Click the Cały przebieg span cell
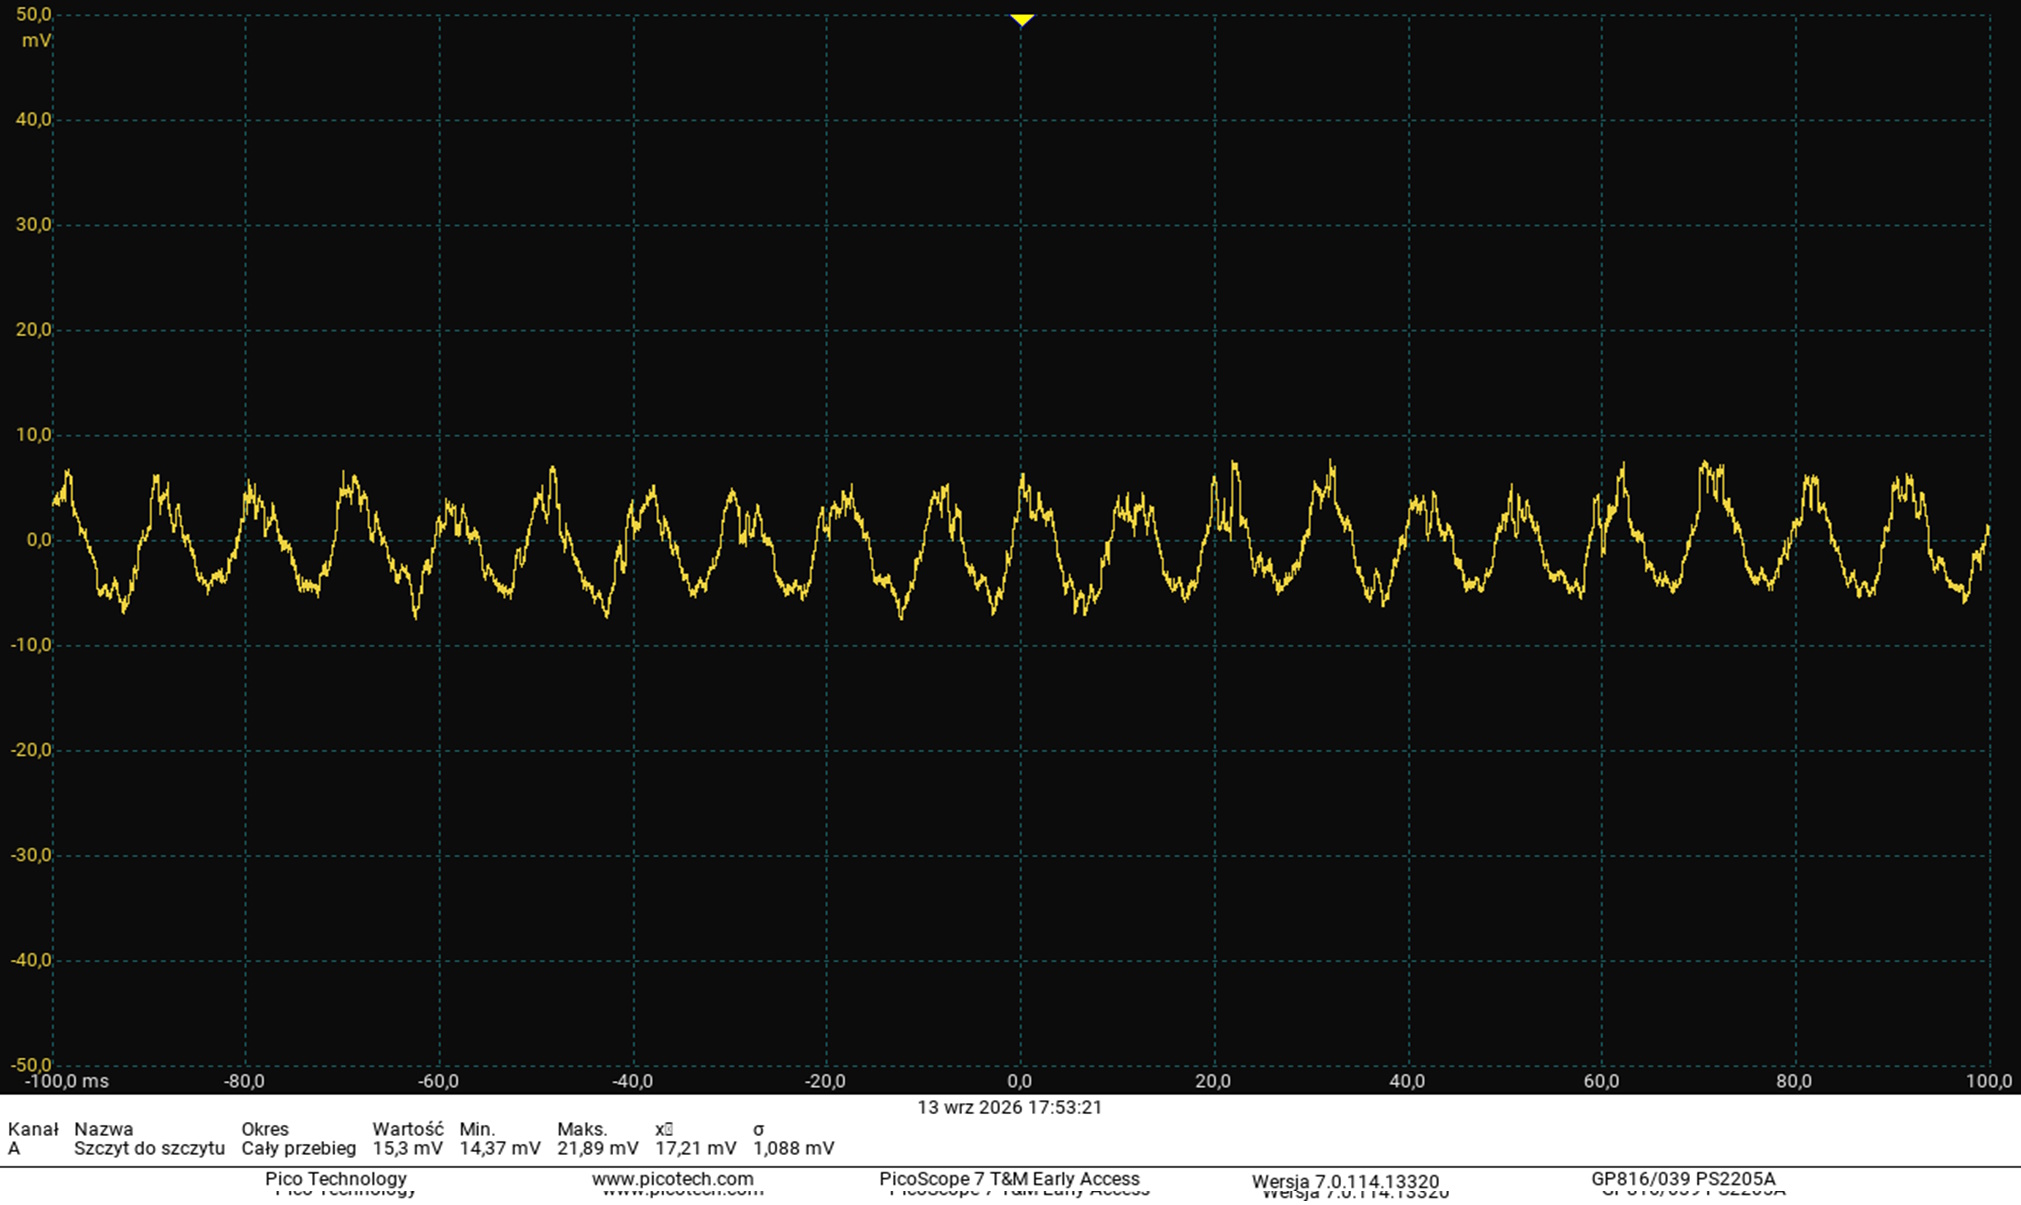This screenshot has height=1205, width=2021. tap(298, 1149)
